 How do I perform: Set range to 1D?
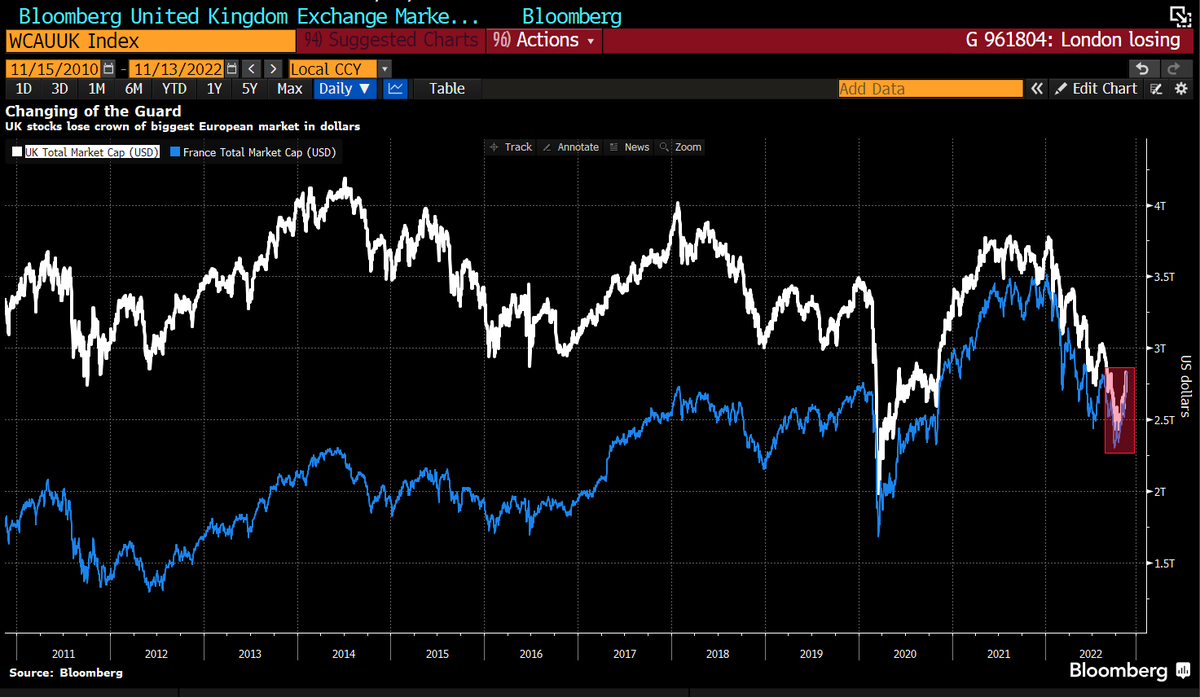point(24,89)
